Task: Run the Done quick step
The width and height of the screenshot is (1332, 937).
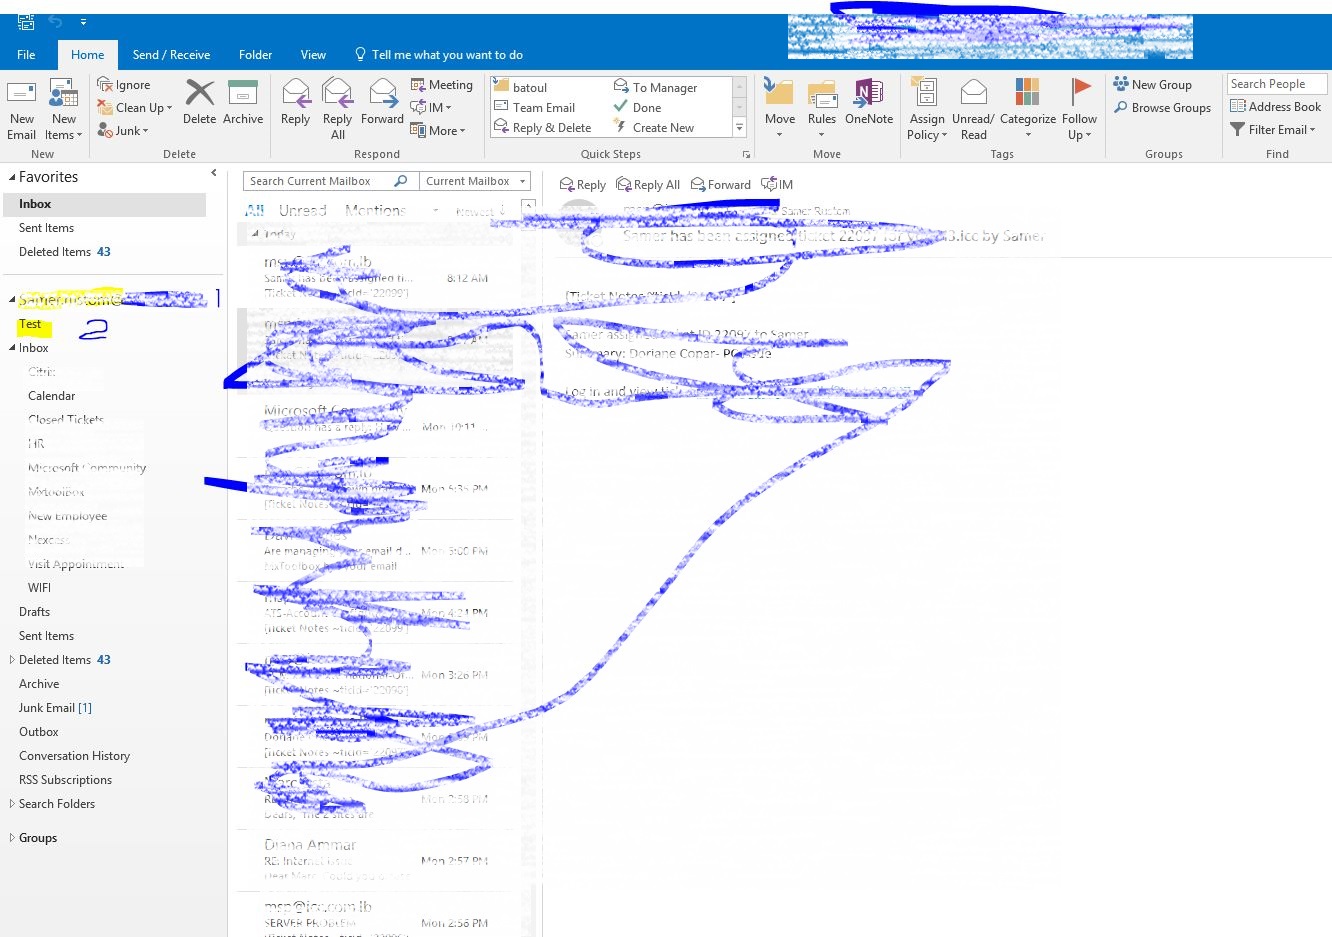Action: click(x=638, y=107)
